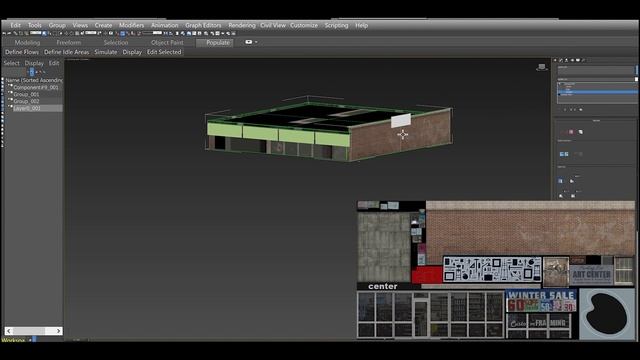Click the texture atlas image overlay
Viewport: 640px width, 360px height.
click(x=496, y=270)
